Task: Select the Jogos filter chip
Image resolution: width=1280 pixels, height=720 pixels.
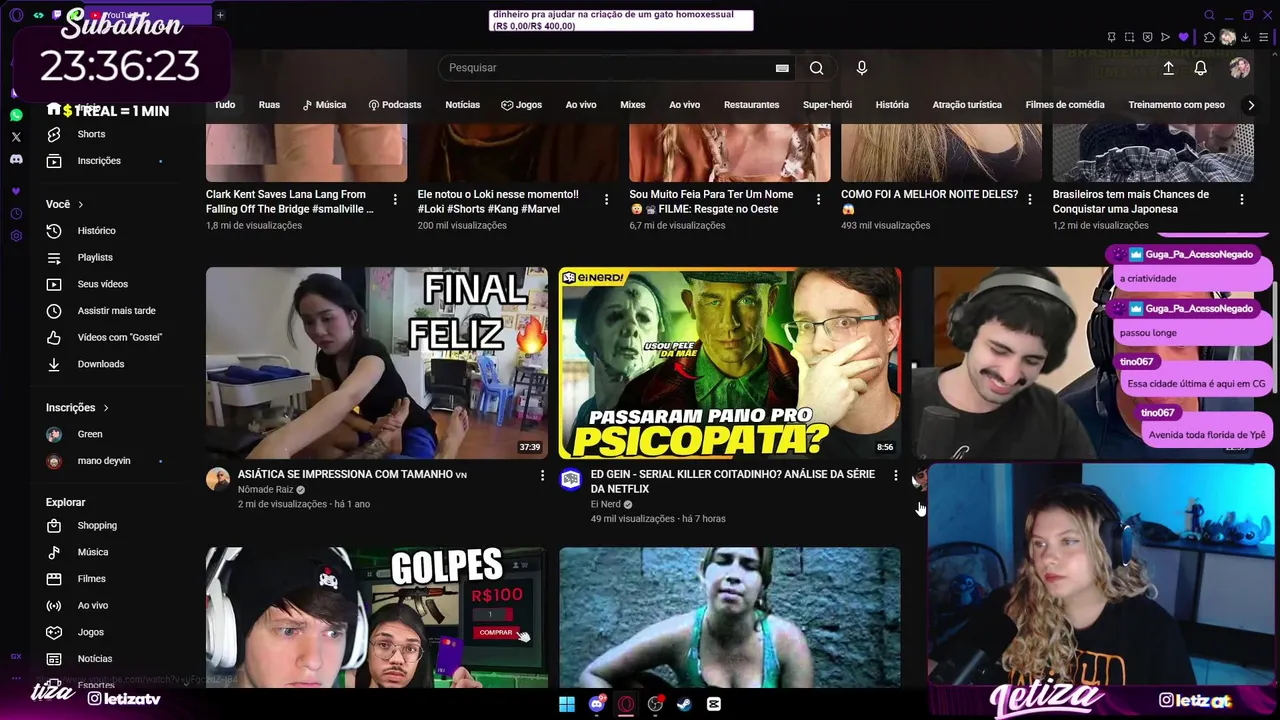Action: (x=522, y=105)
